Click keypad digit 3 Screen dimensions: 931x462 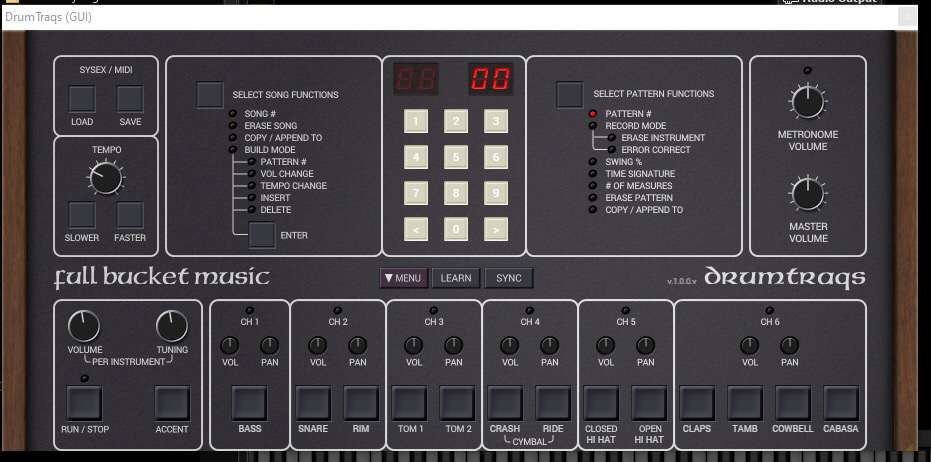(496, 121)
